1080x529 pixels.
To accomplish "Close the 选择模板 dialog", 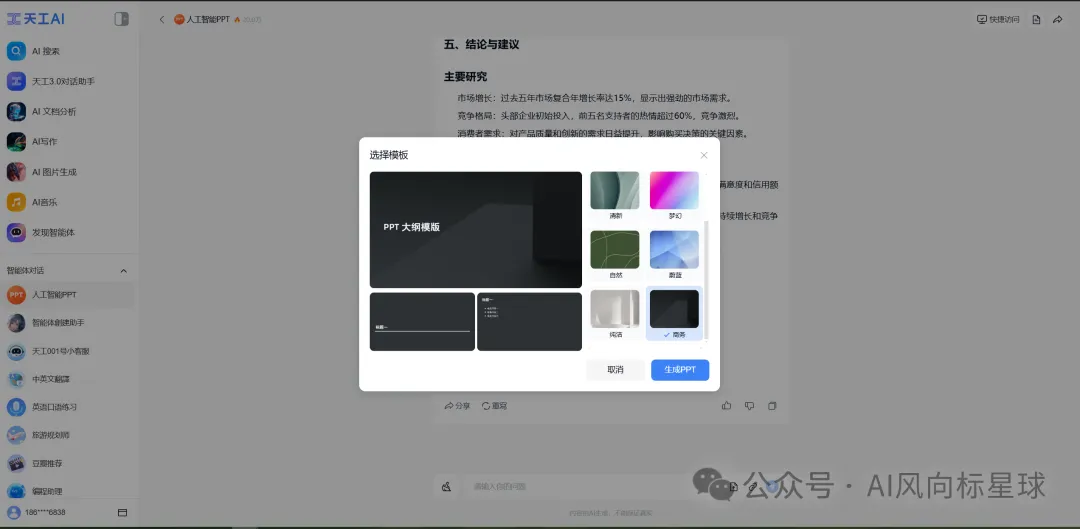I will point(703,155).
